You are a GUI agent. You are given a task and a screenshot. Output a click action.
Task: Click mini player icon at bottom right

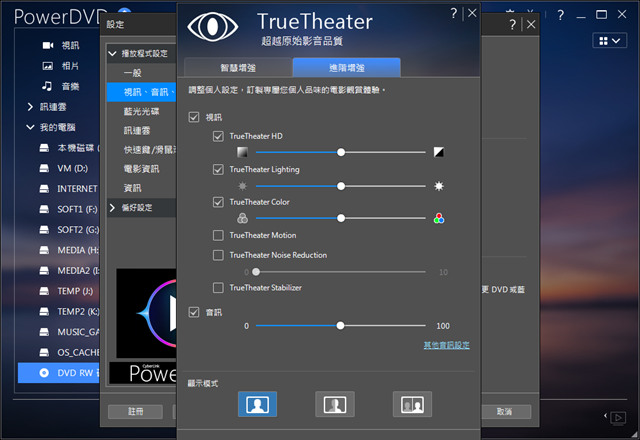coord(618,418)
